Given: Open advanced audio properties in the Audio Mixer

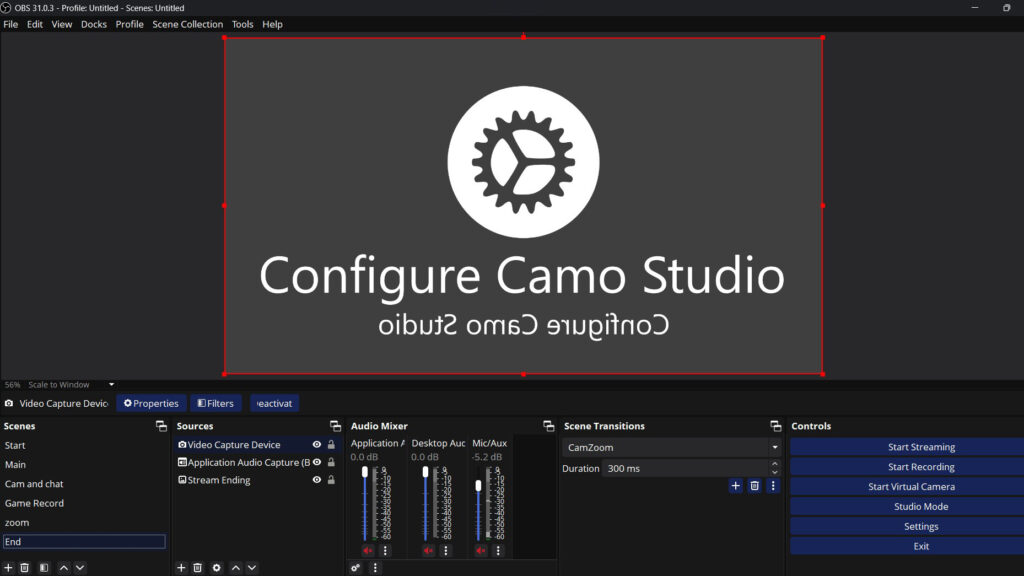Looking at the screenshot, I should [355, 568].
